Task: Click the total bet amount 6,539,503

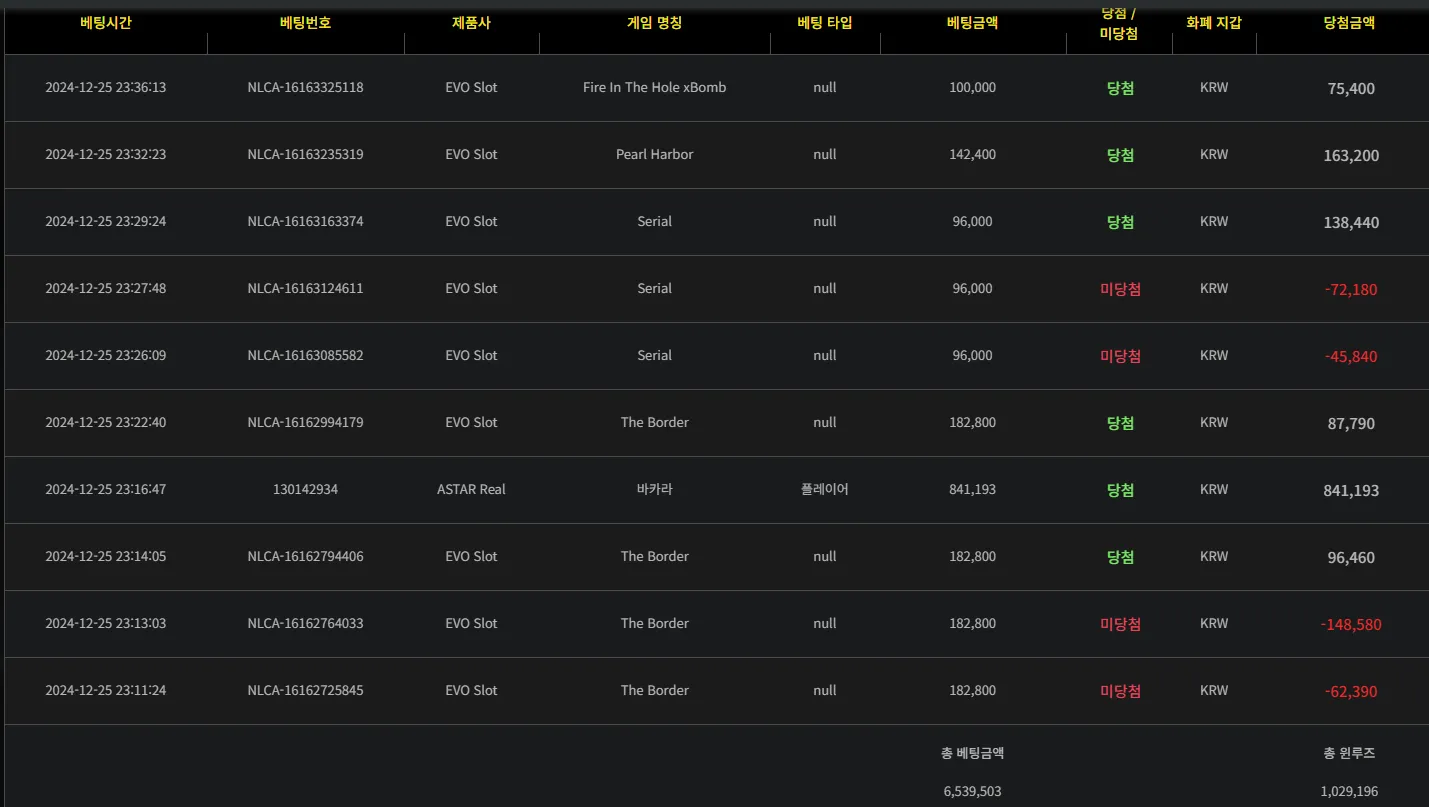Action: [x=972, y=791]
